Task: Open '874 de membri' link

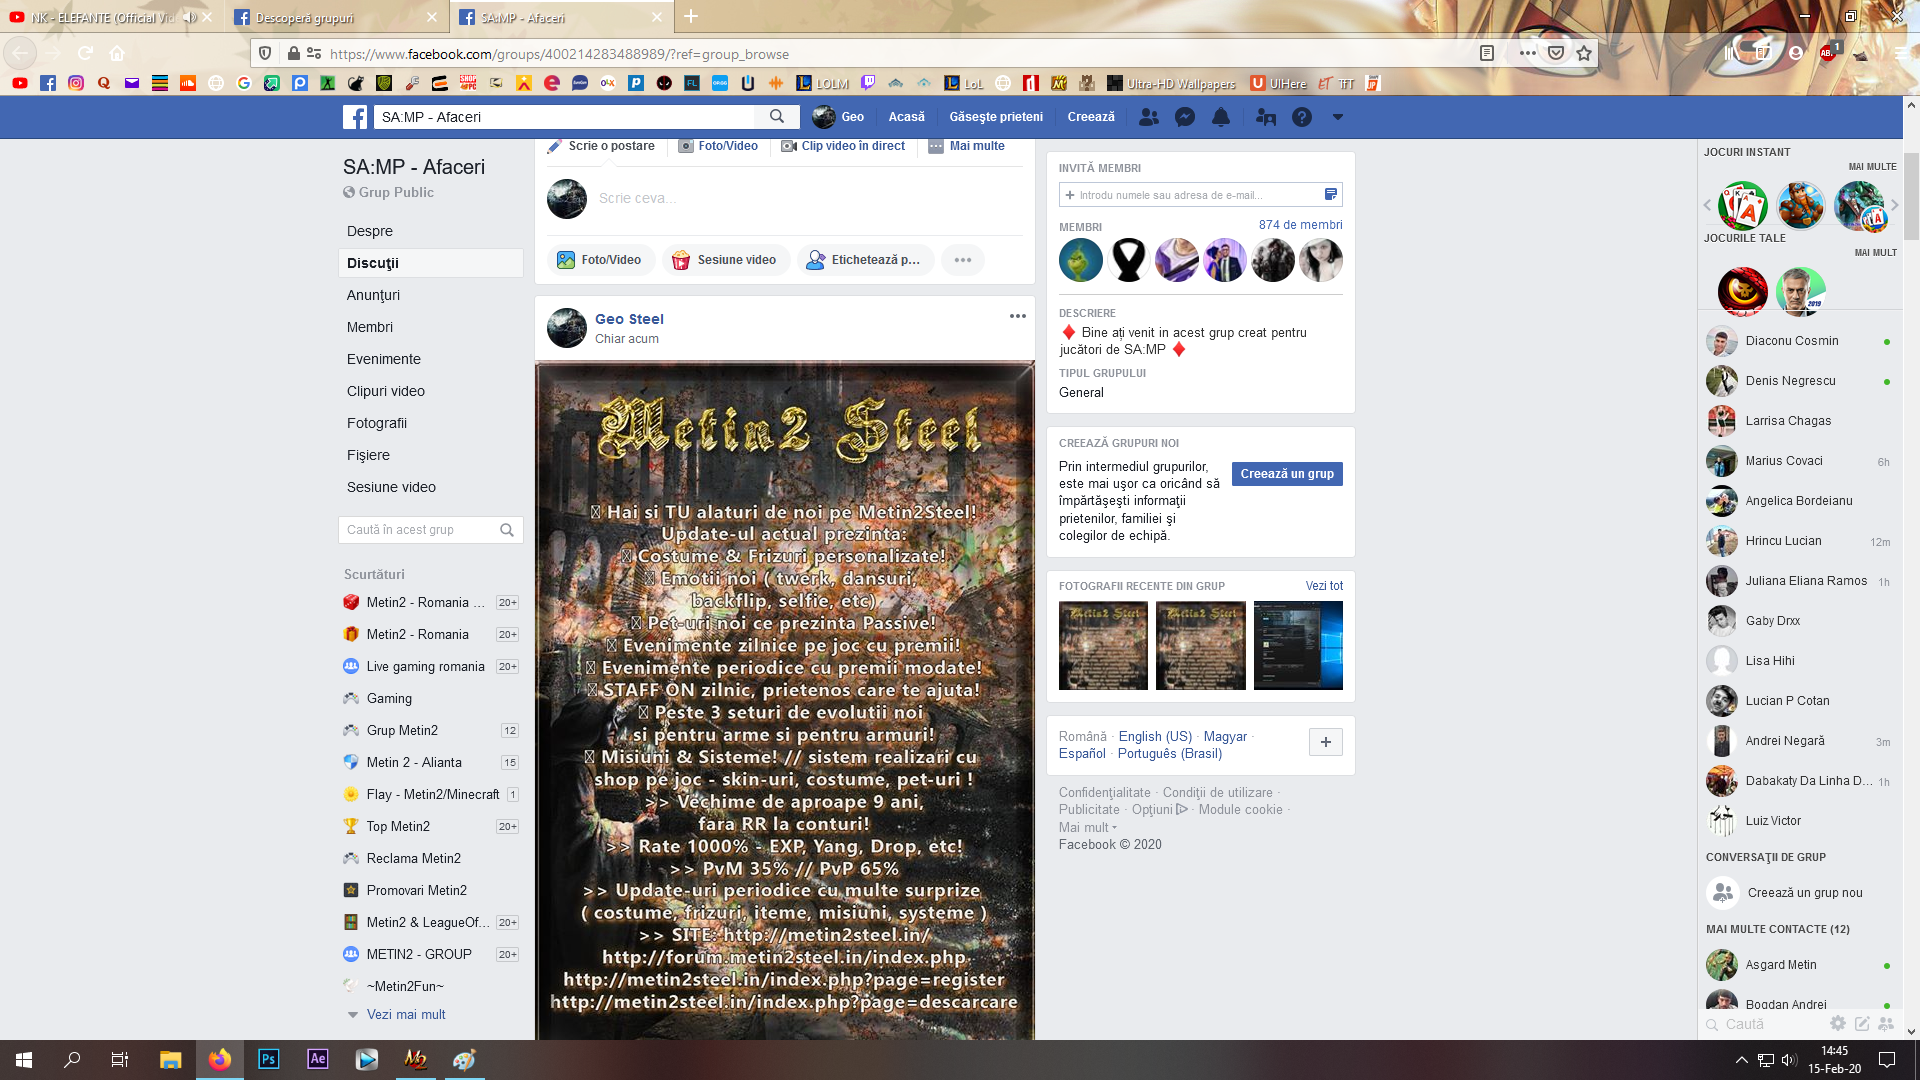Action: pyautogui.click(x=1300, y=225)
